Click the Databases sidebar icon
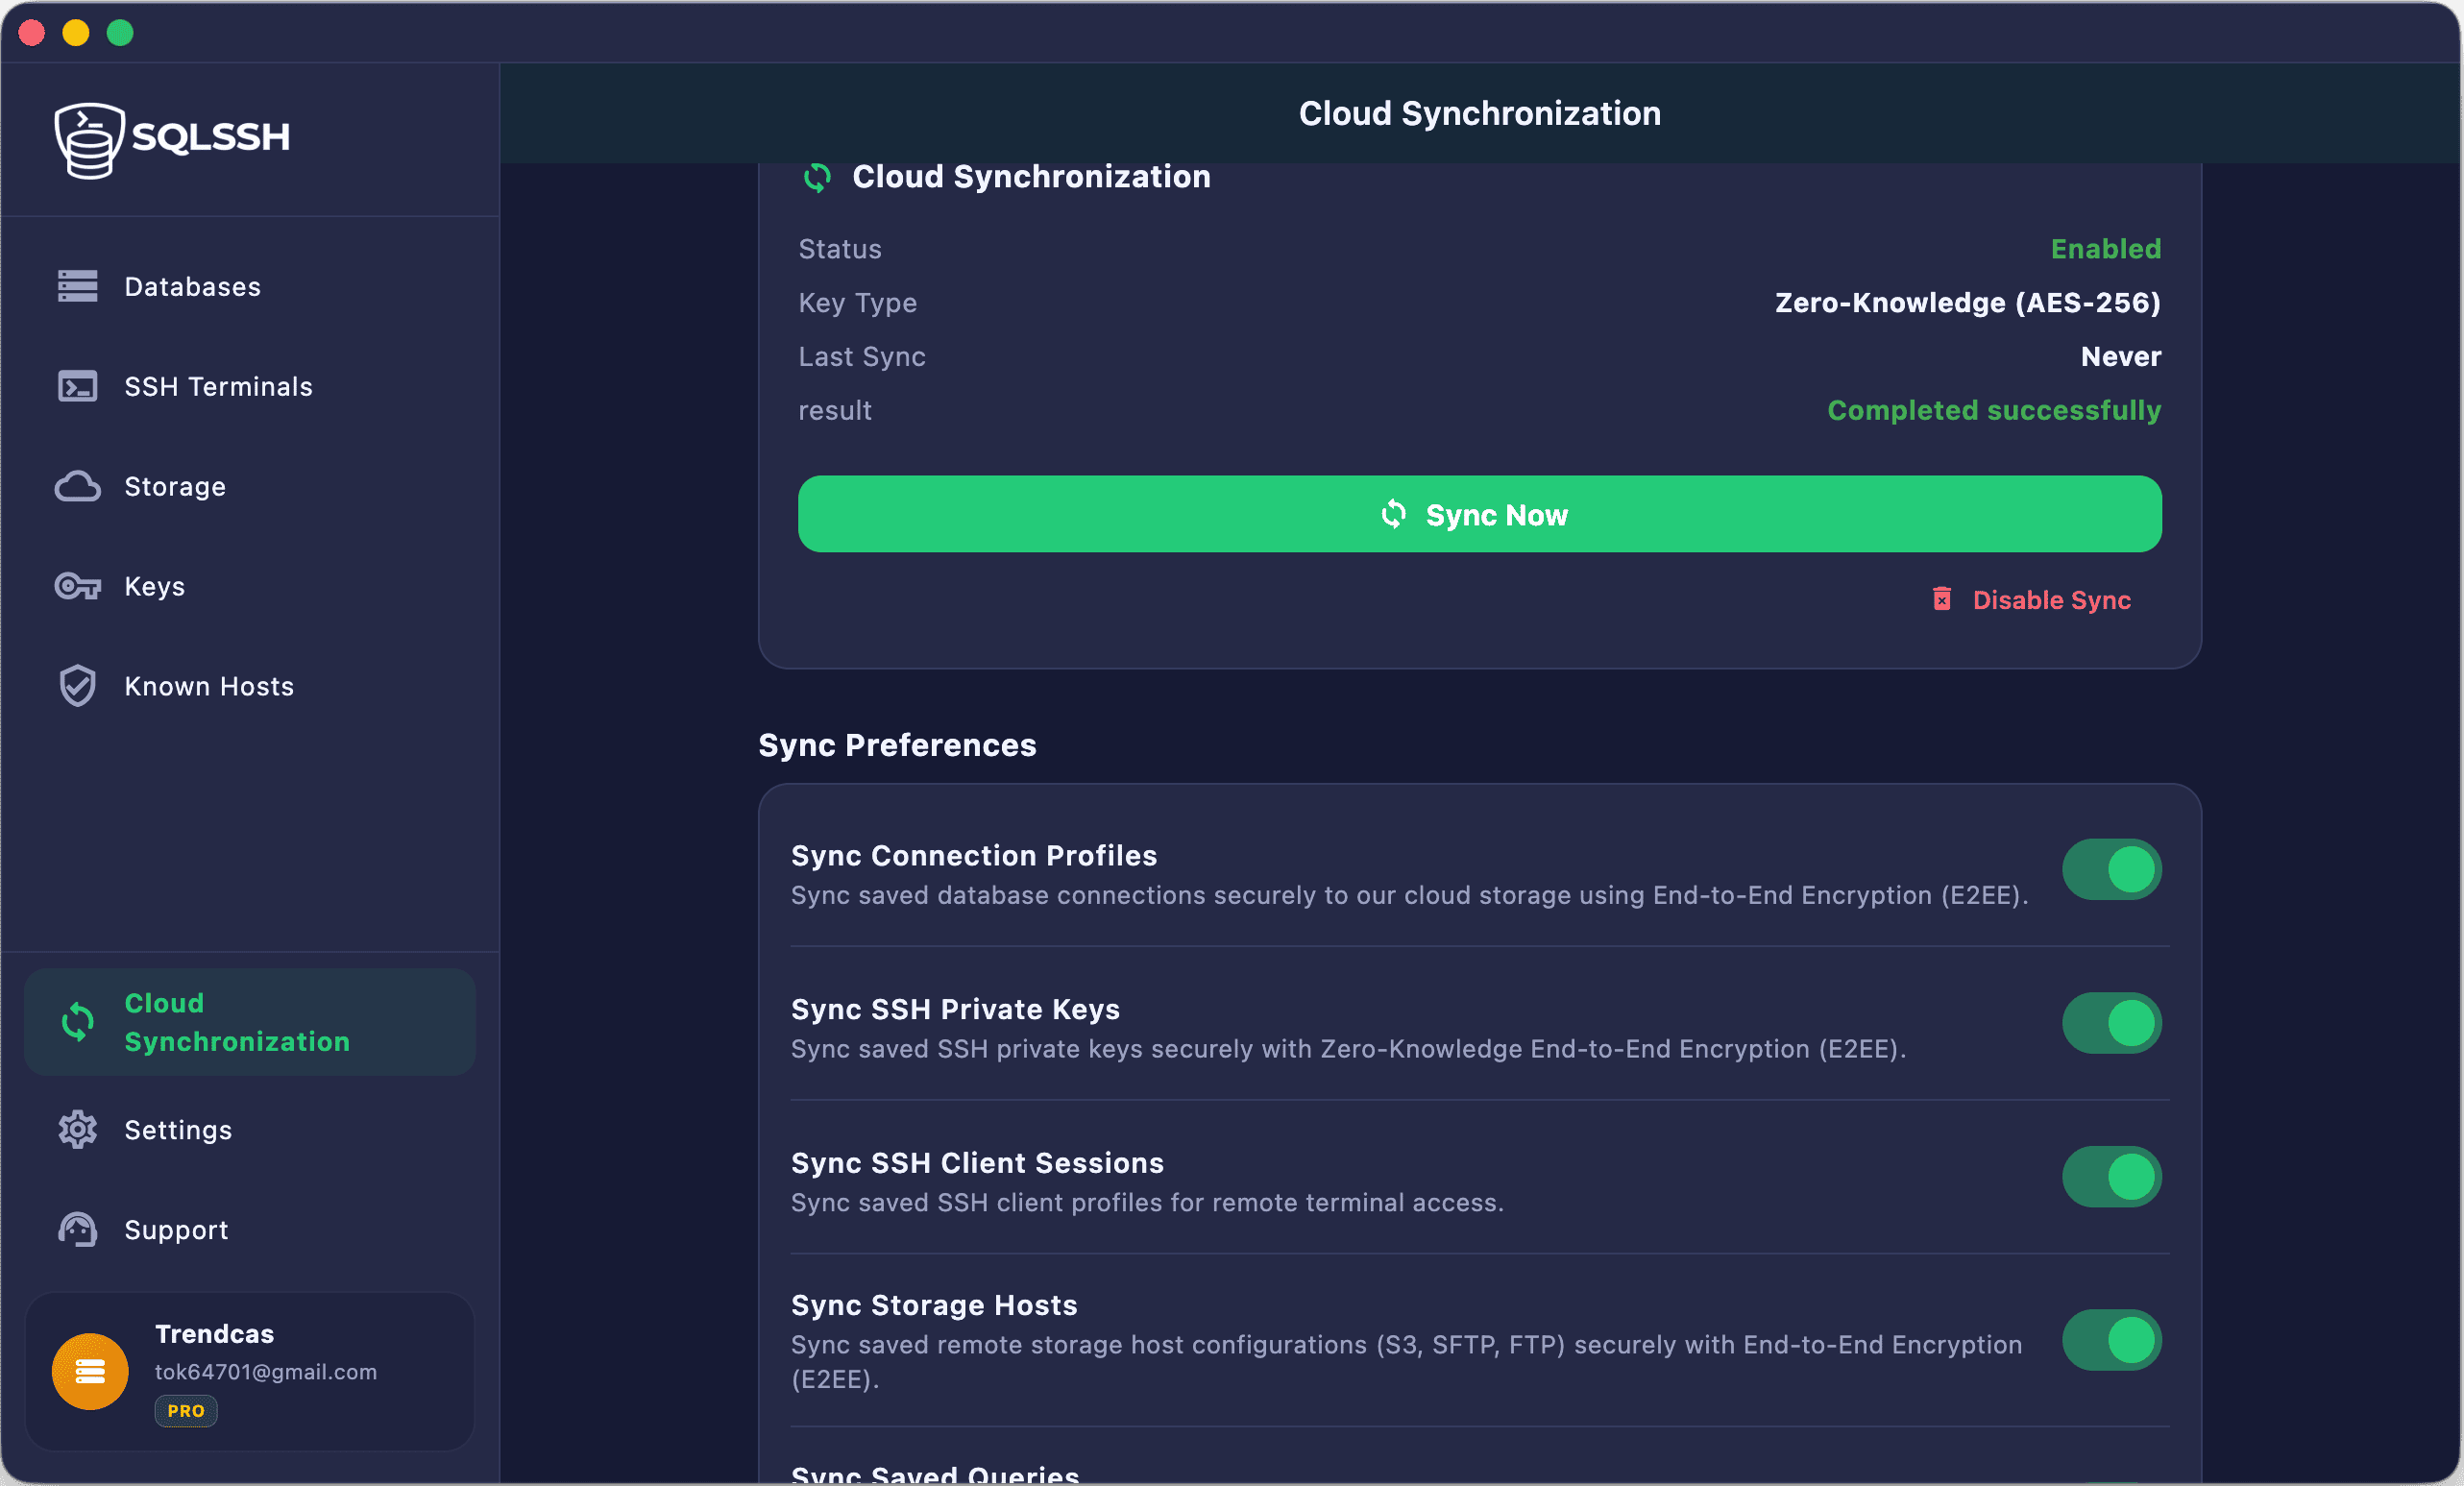Viewport: 2464px width, 1486px height. coord(77,286)
